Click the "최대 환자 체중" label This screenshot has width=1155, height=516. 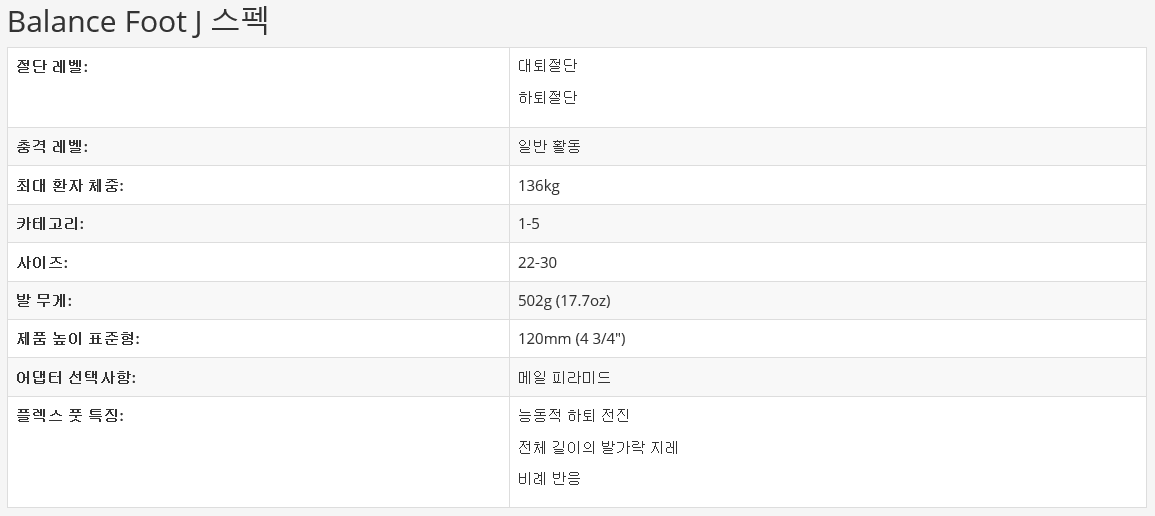(x=70, y=186)
